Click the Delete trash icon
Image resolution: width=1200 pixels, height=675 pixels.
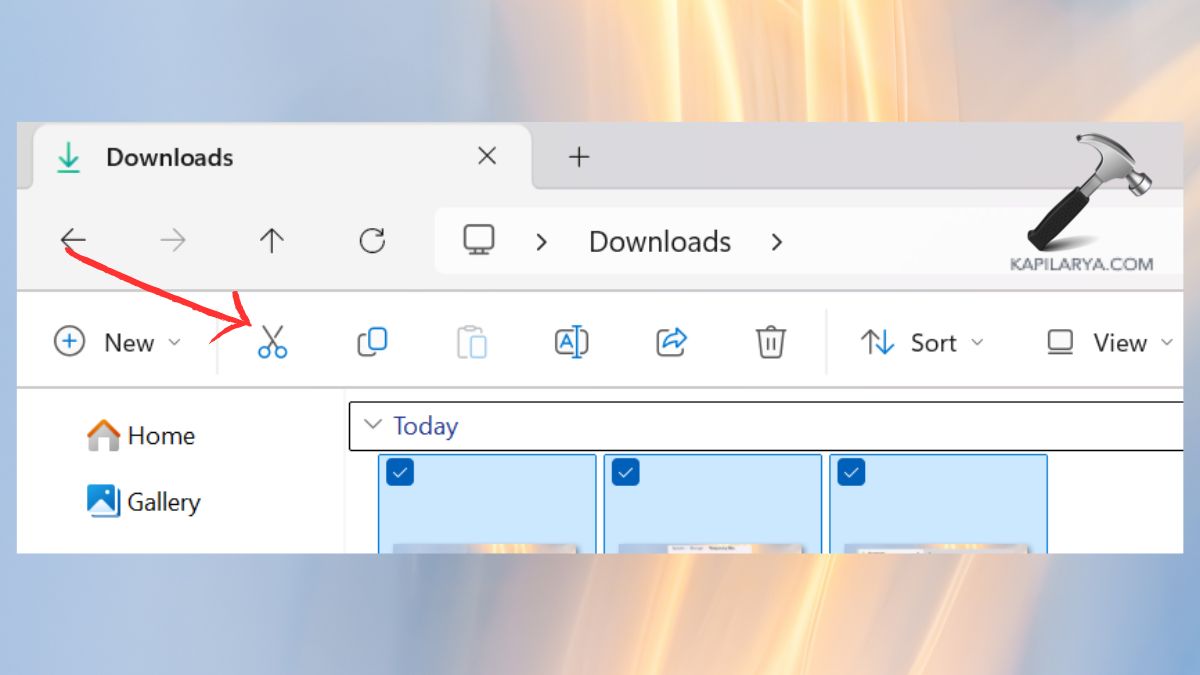770,342
